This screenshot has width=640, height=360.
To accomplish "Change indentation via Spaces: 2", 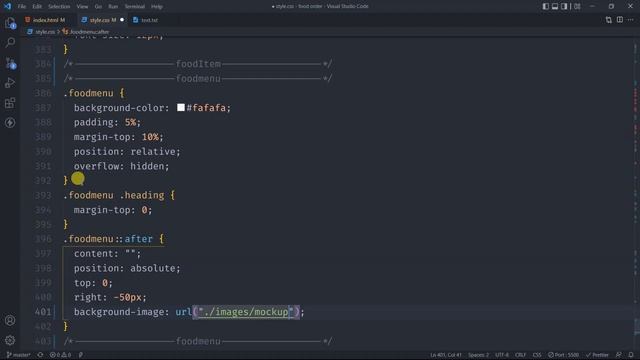I will (478, 355).
